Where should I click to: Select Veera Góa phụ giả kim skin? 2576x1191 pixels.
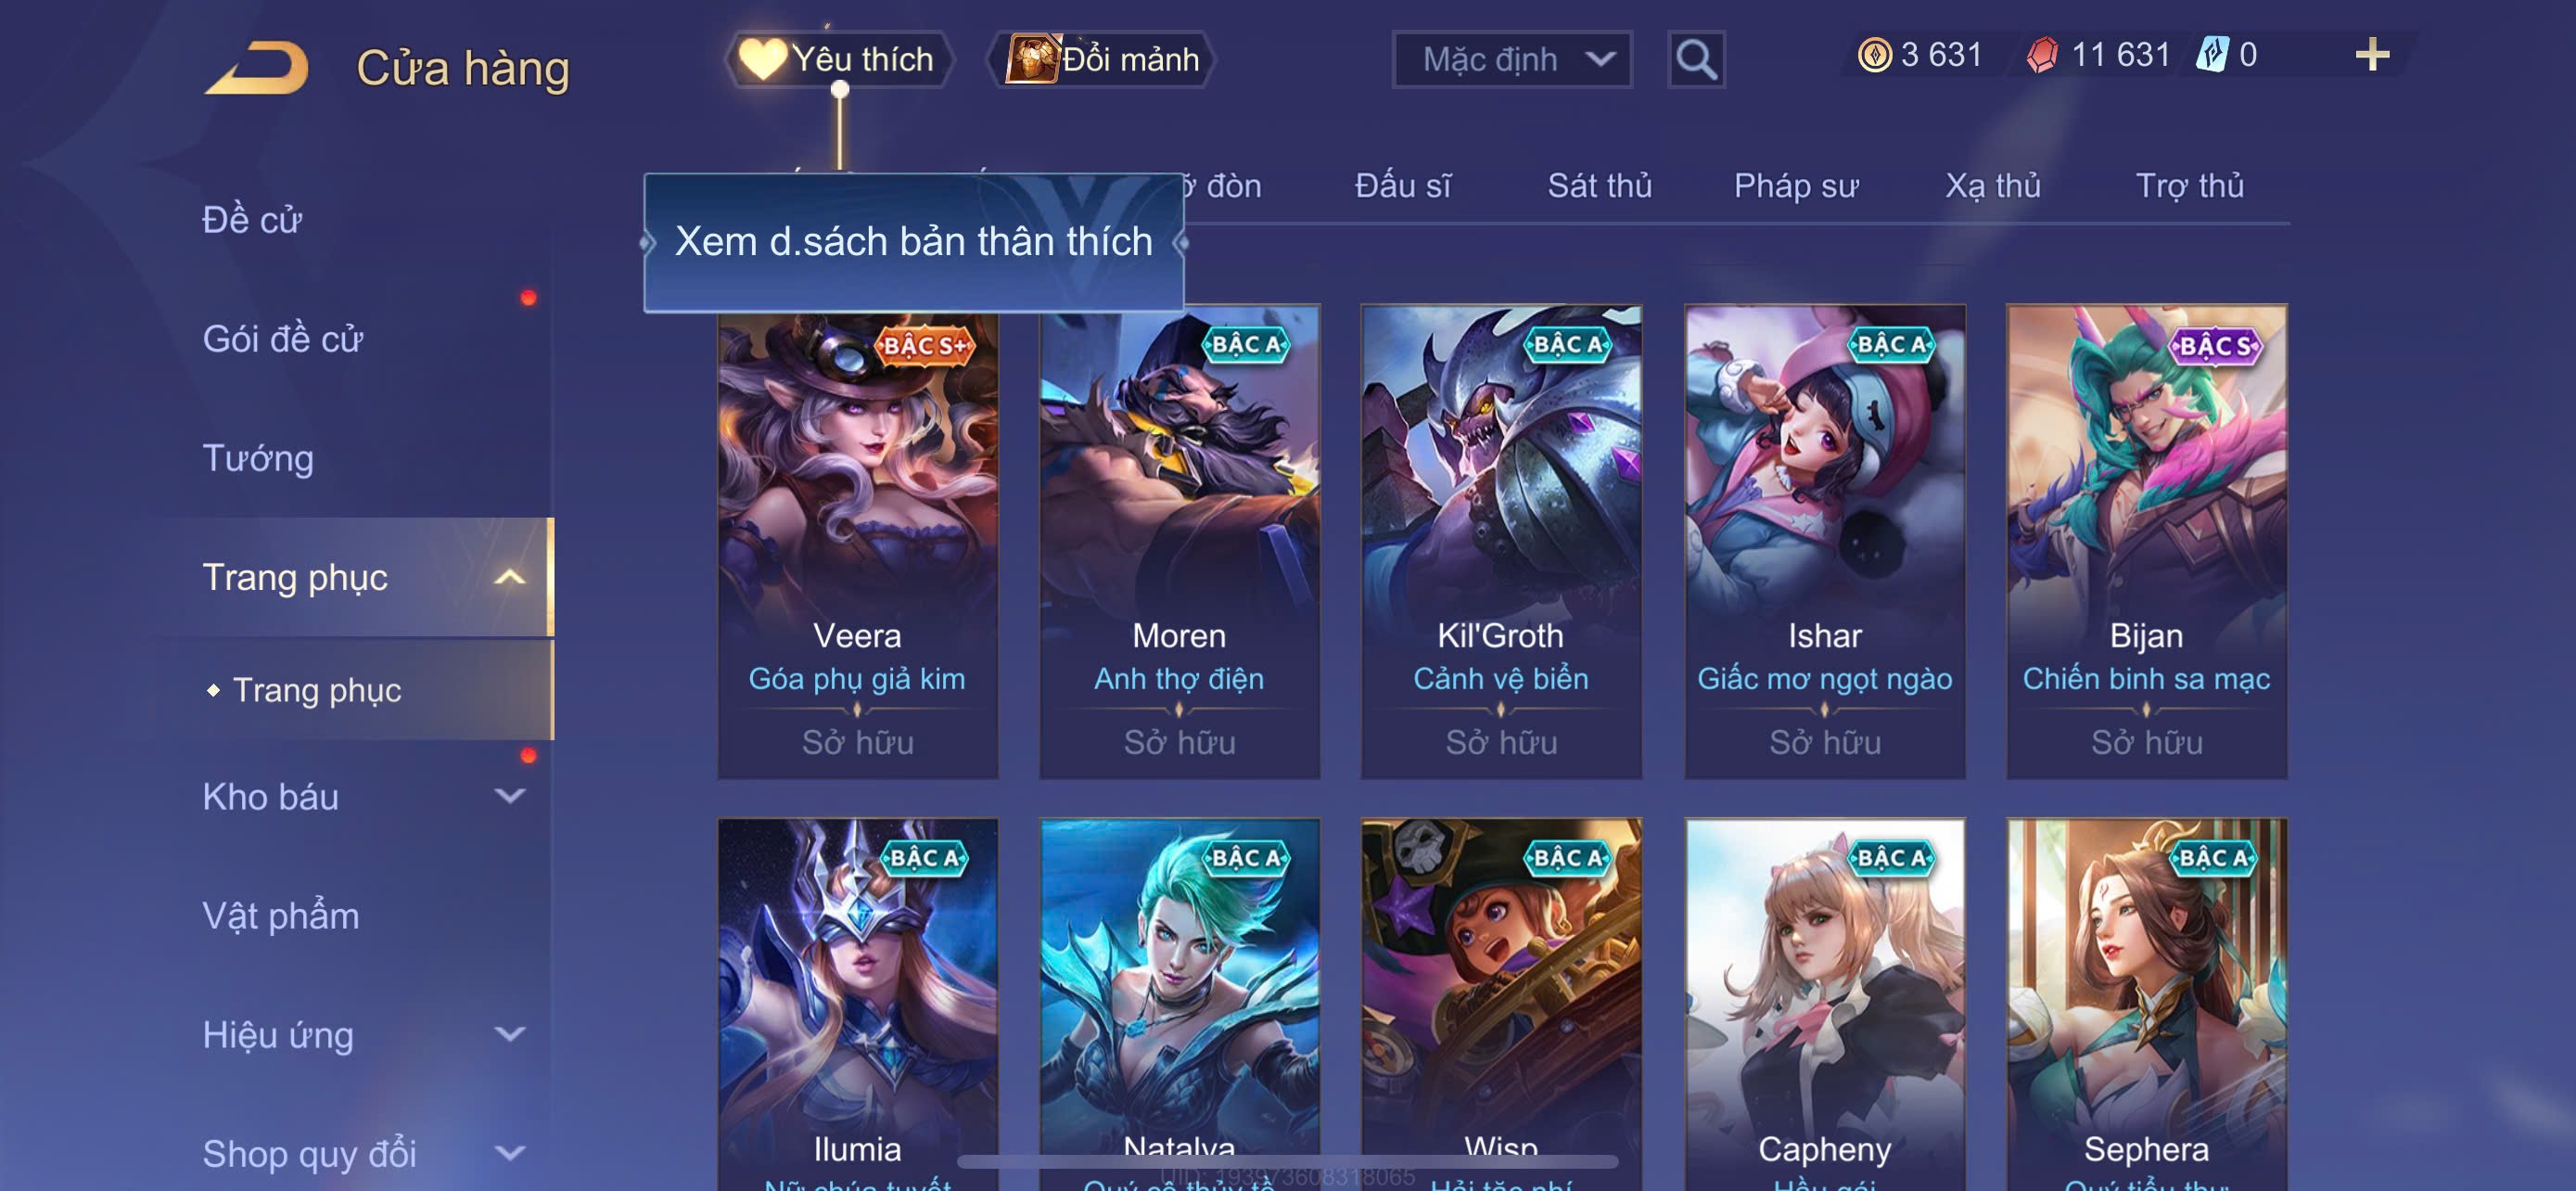858,541
